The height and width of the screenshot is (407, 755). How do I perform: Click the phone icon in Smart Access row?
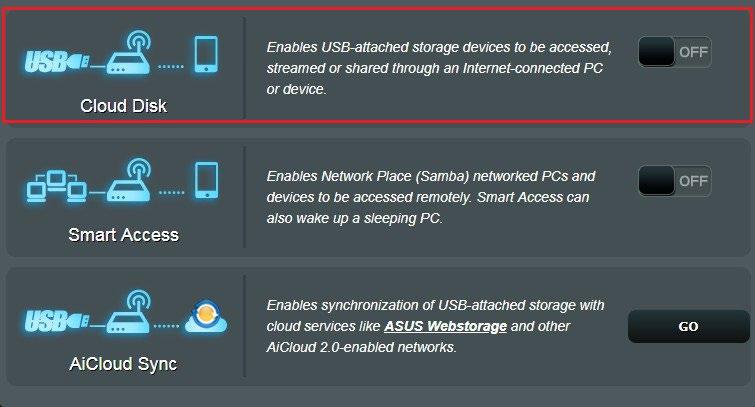tap(206, 181)
